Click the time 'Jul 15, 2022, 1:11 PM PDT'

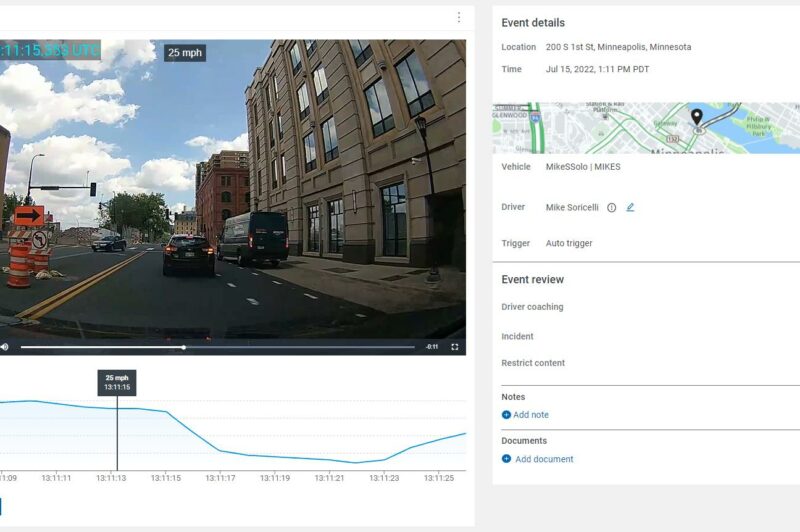point(597,69)
